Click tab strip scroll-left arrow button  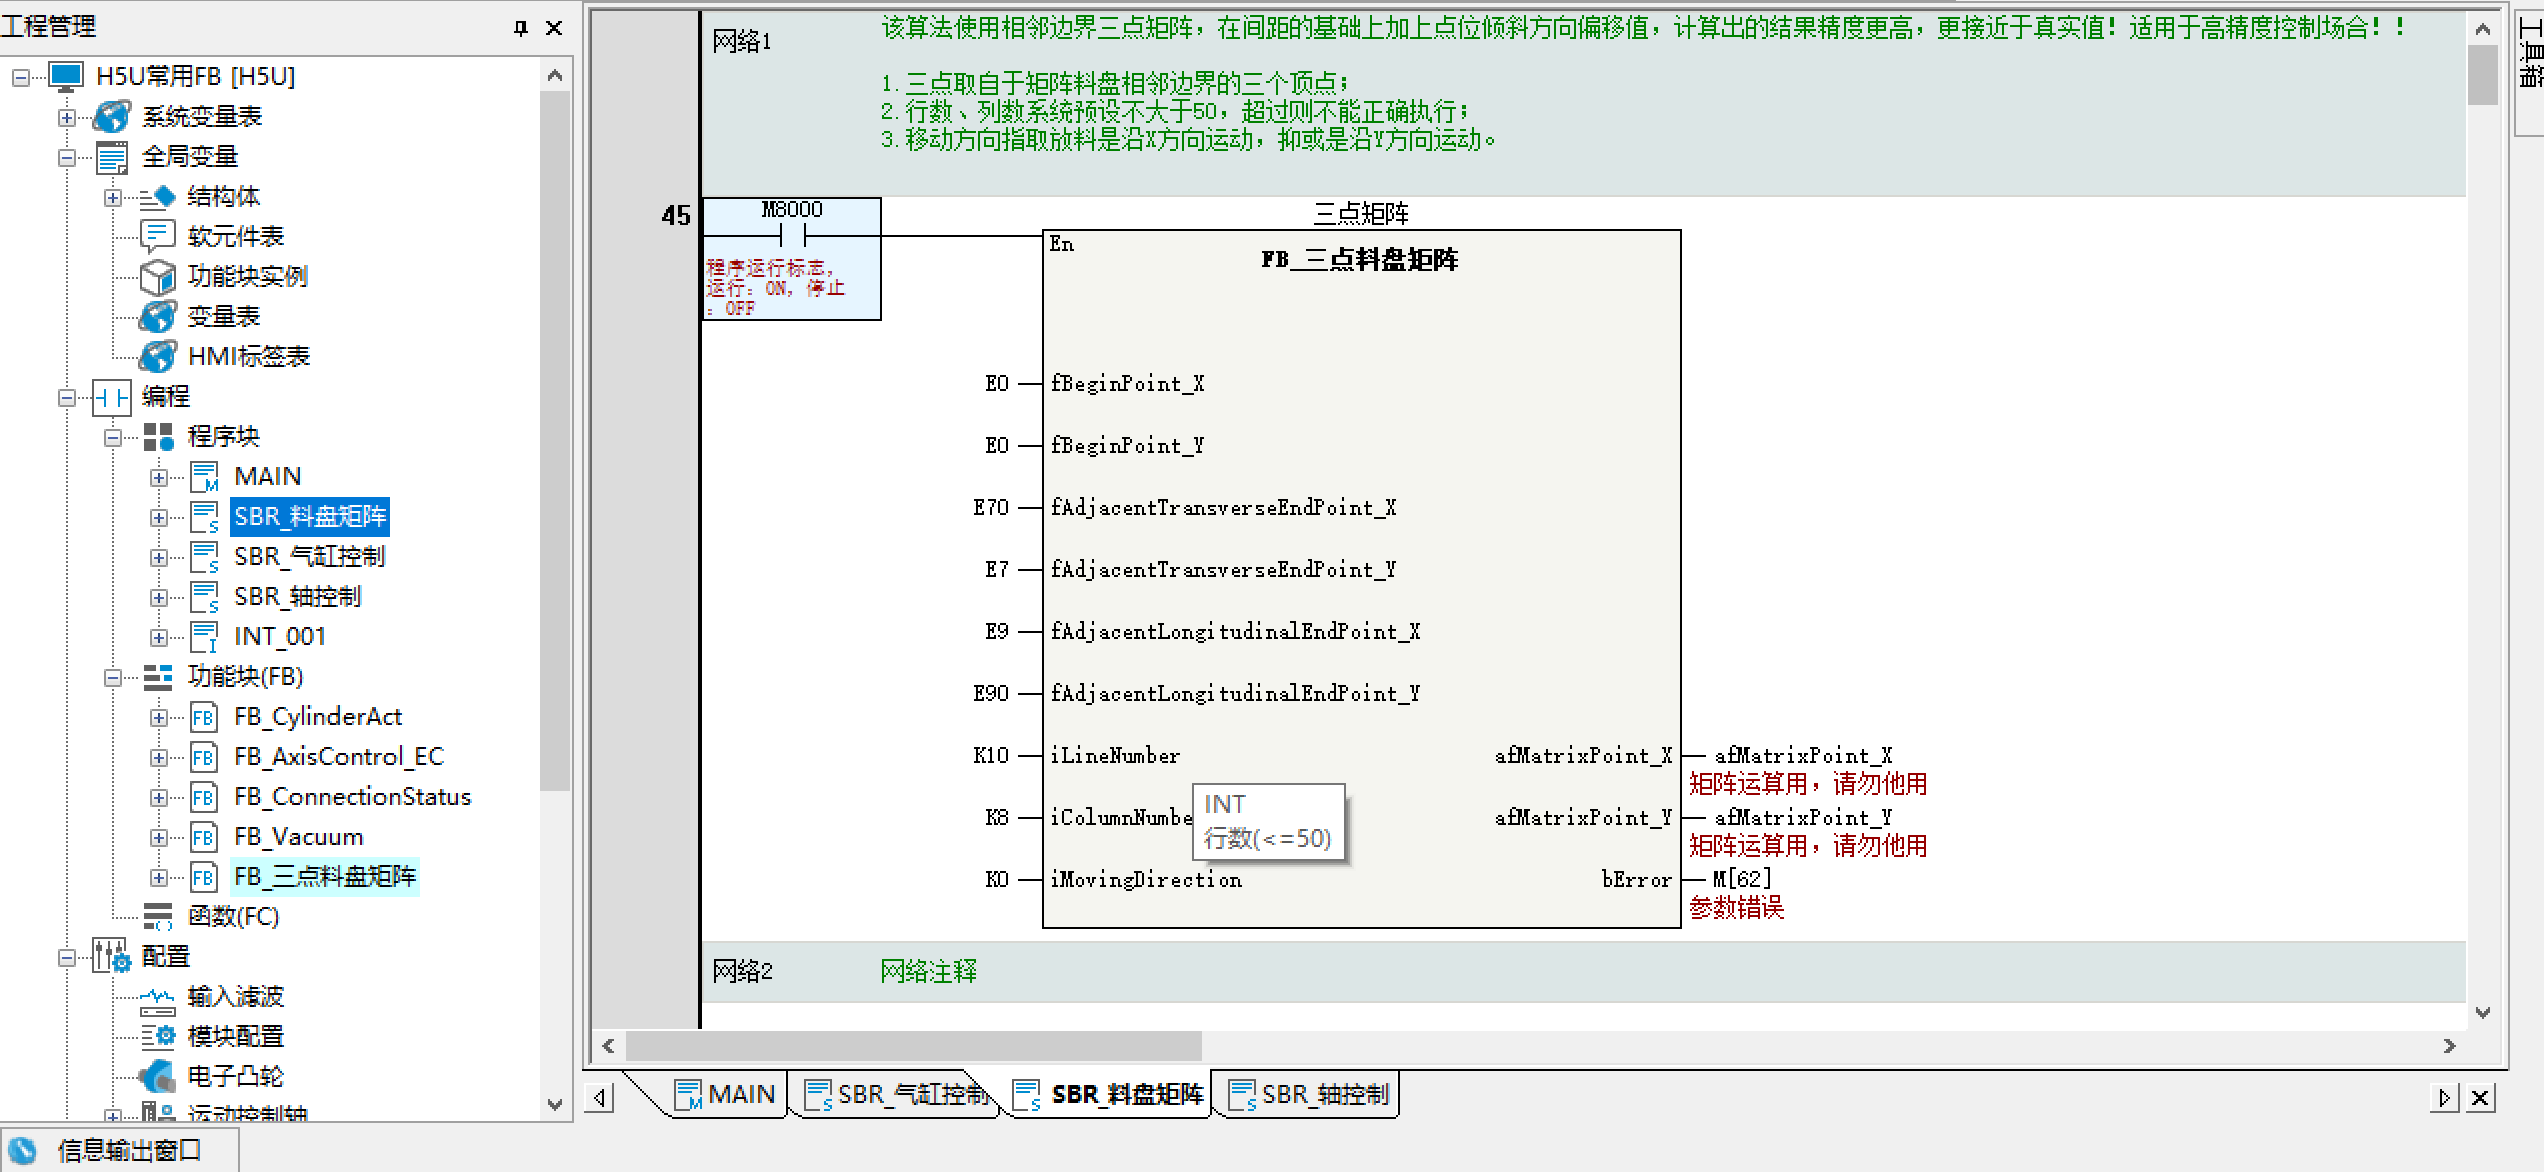599,1098
